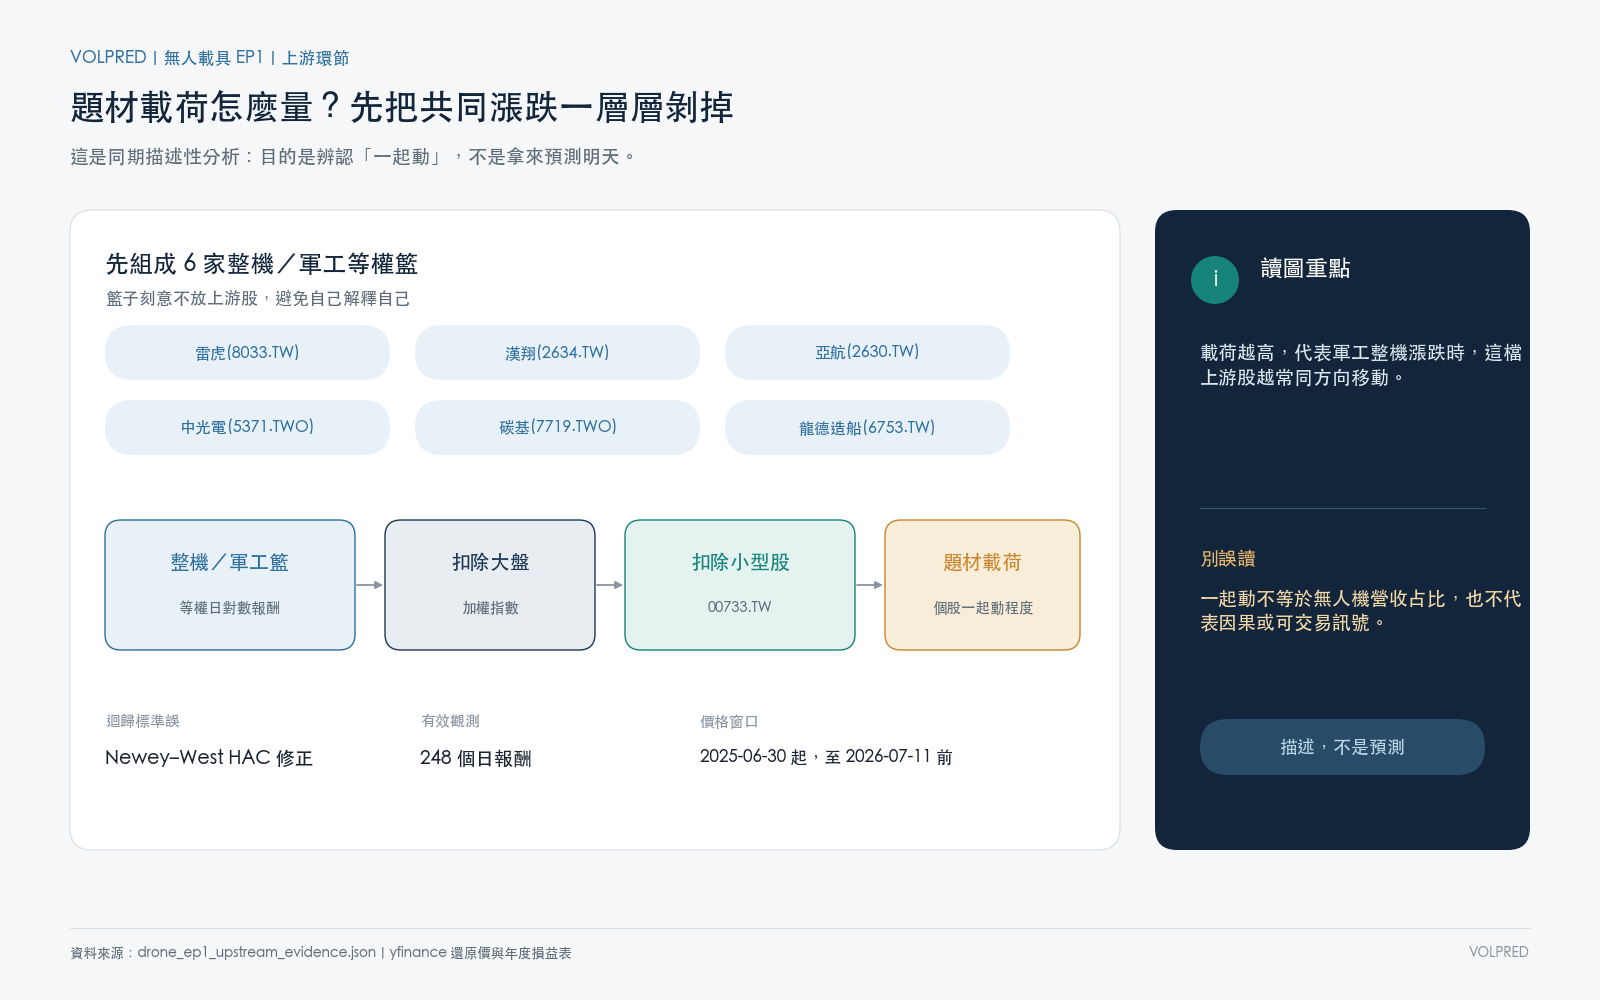Screen dimensions: 1600x1000
Task: Select the 亞航(2630.TW) stock chip
Action: (x=867, y=352)
